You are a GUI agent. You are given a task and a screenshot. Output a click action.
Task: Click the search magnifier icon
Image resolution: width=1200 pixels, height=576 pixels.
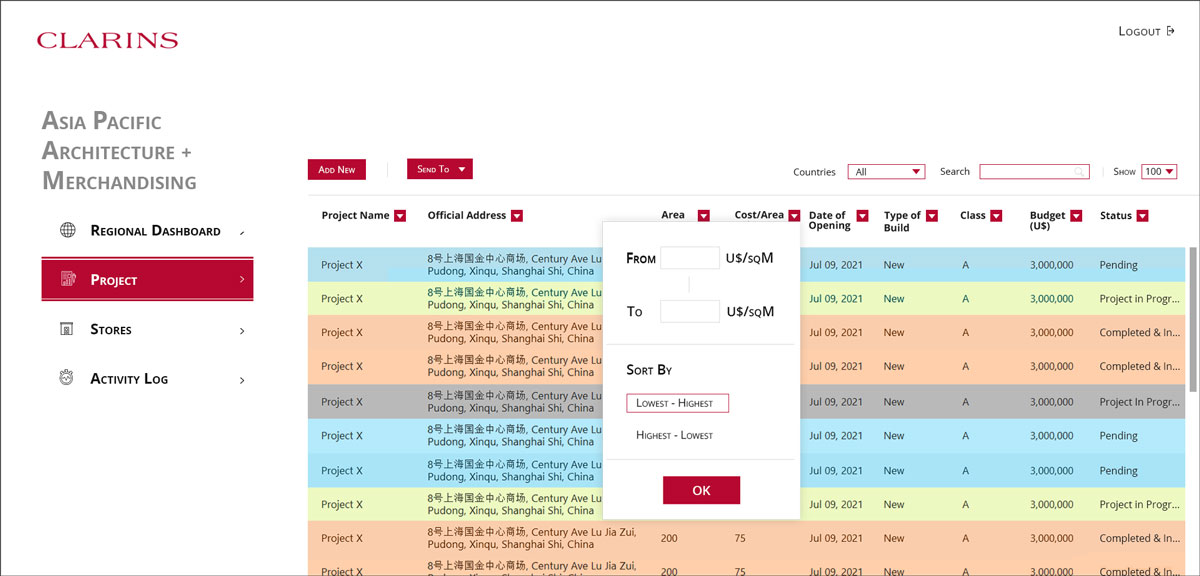coord(1080,172)
